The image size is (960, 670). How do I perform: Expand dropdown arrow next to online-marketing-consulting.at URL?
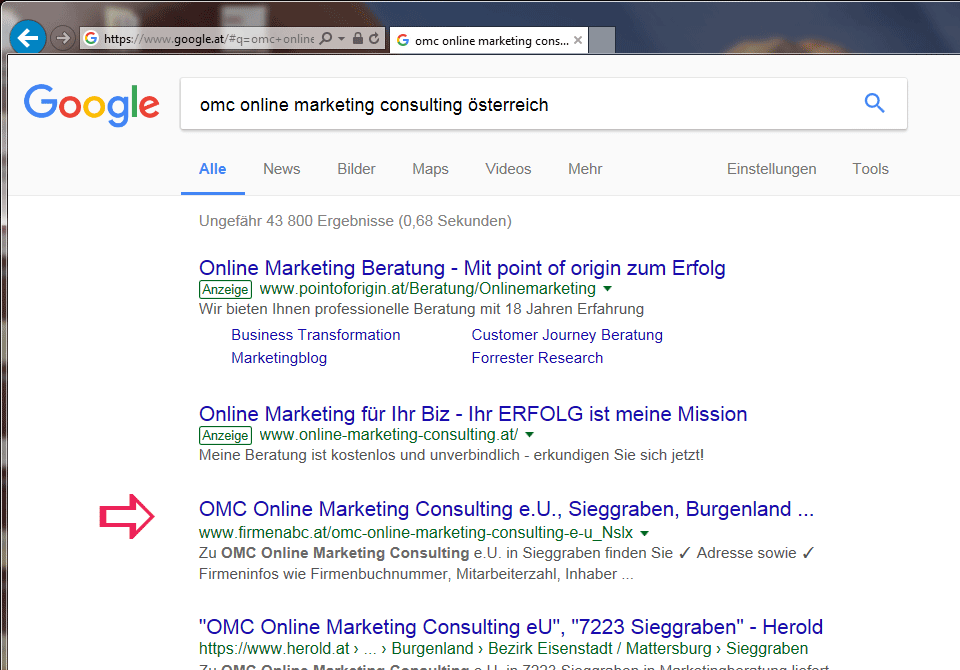coord(530,435)
